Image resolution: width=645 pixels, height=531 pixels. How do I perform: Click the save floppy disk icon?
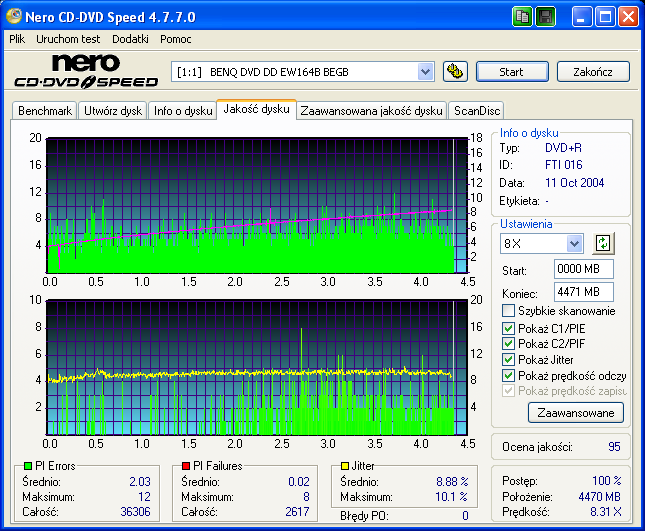coord(545,17)
